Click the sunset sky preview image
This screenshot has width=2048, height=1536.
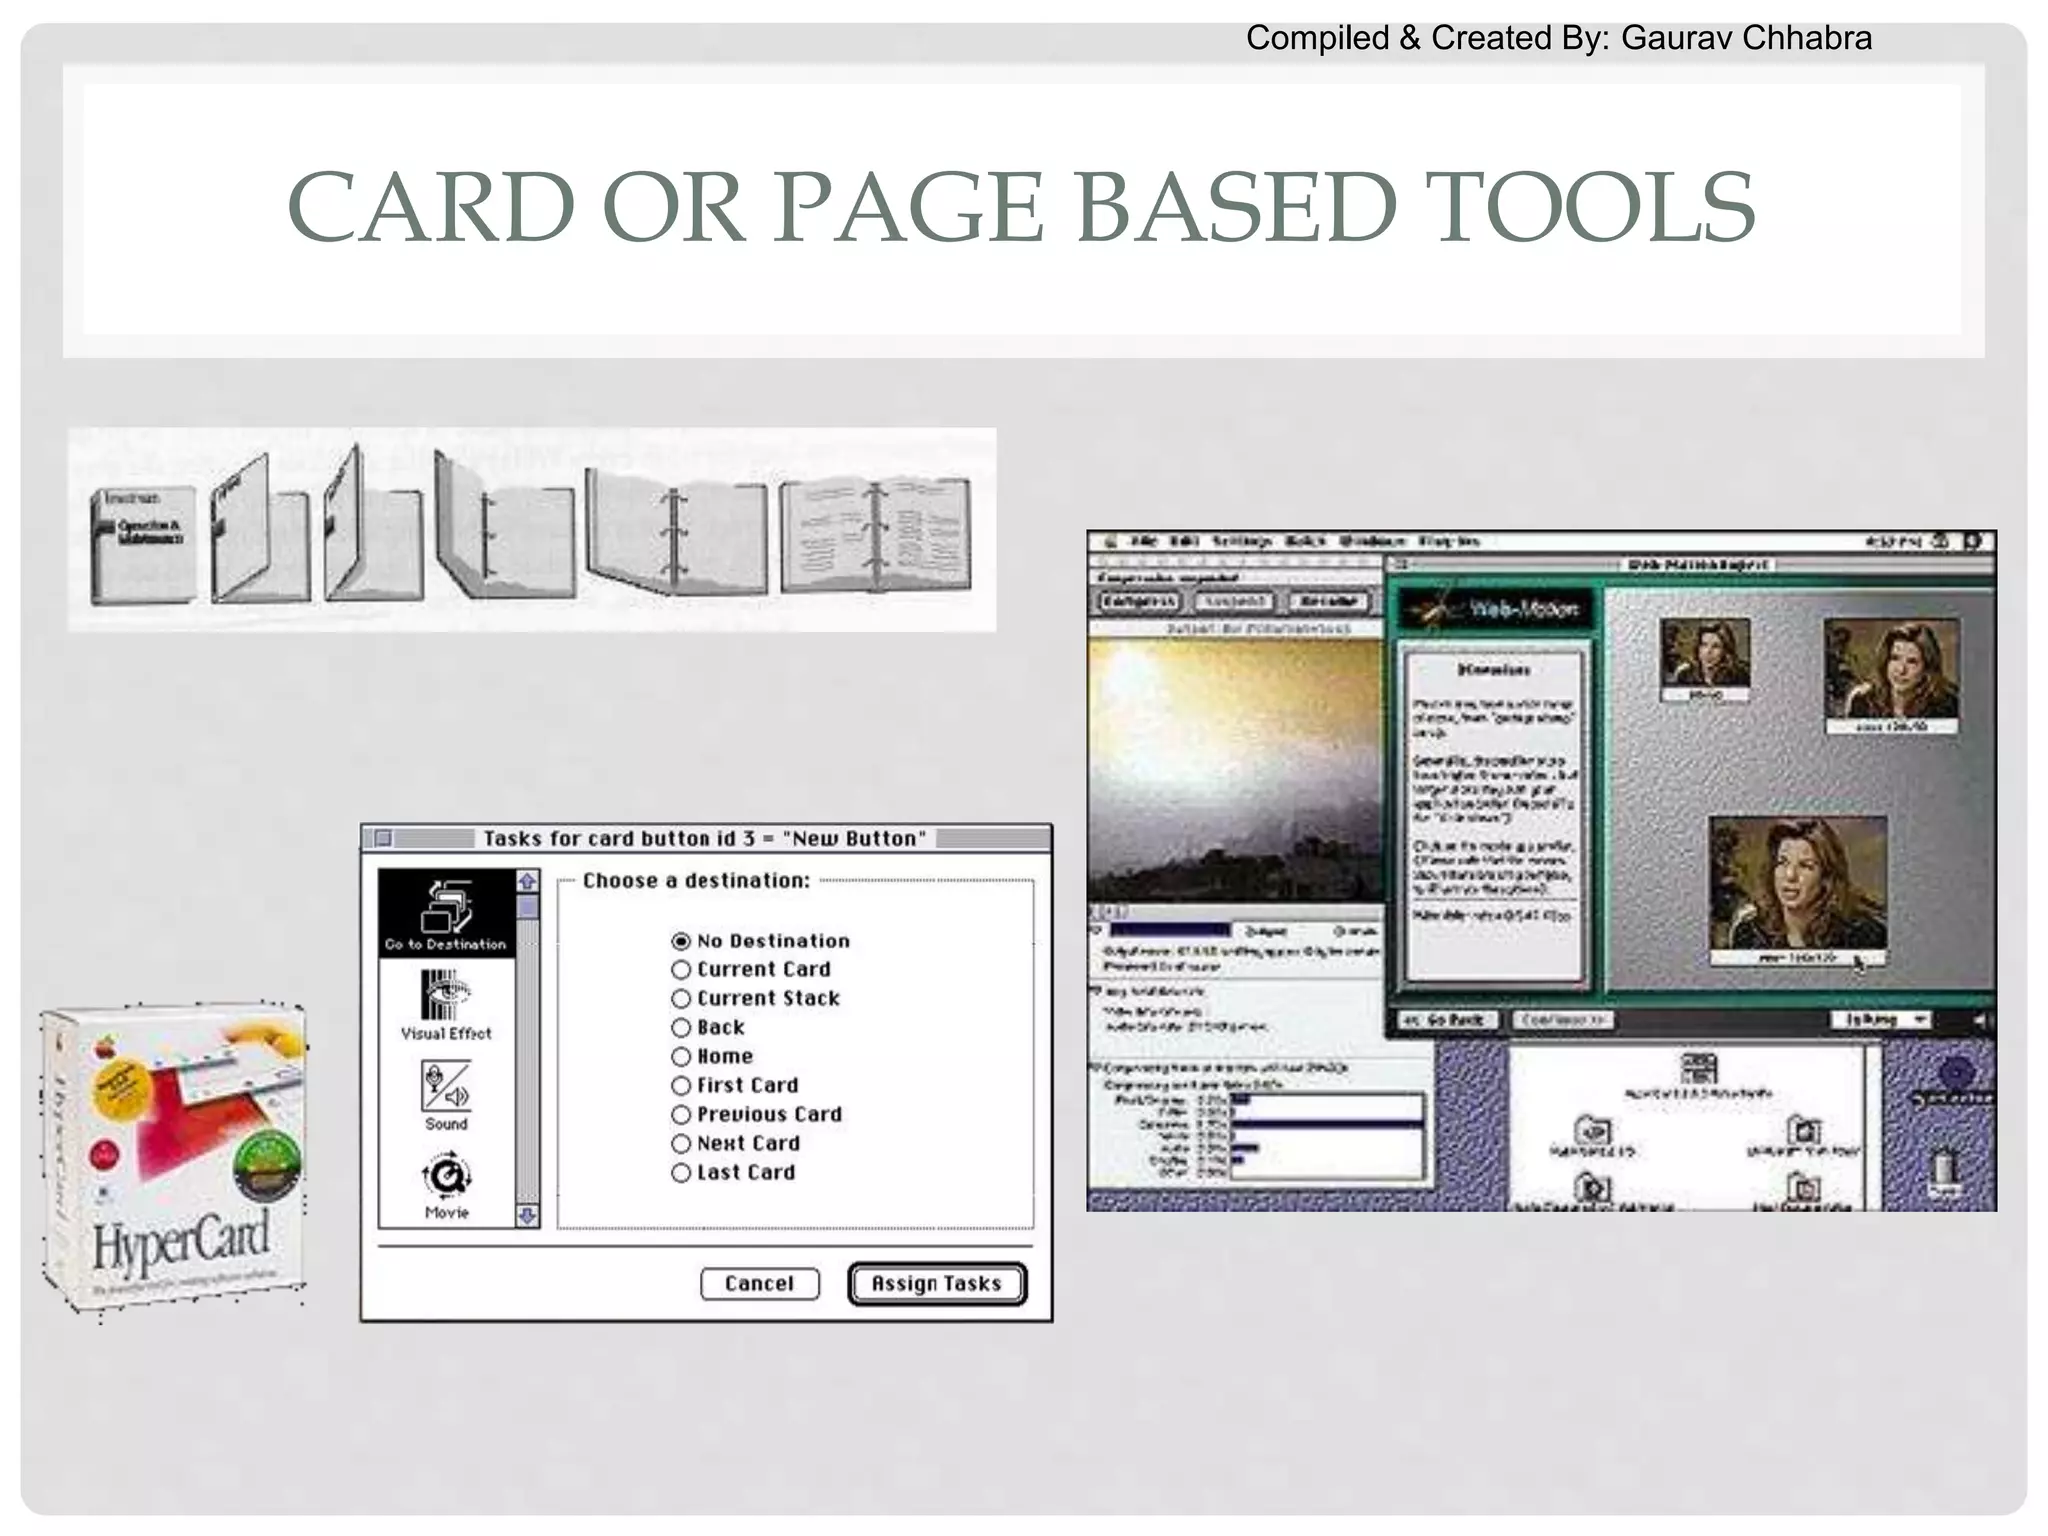(x=1235, y=770)
